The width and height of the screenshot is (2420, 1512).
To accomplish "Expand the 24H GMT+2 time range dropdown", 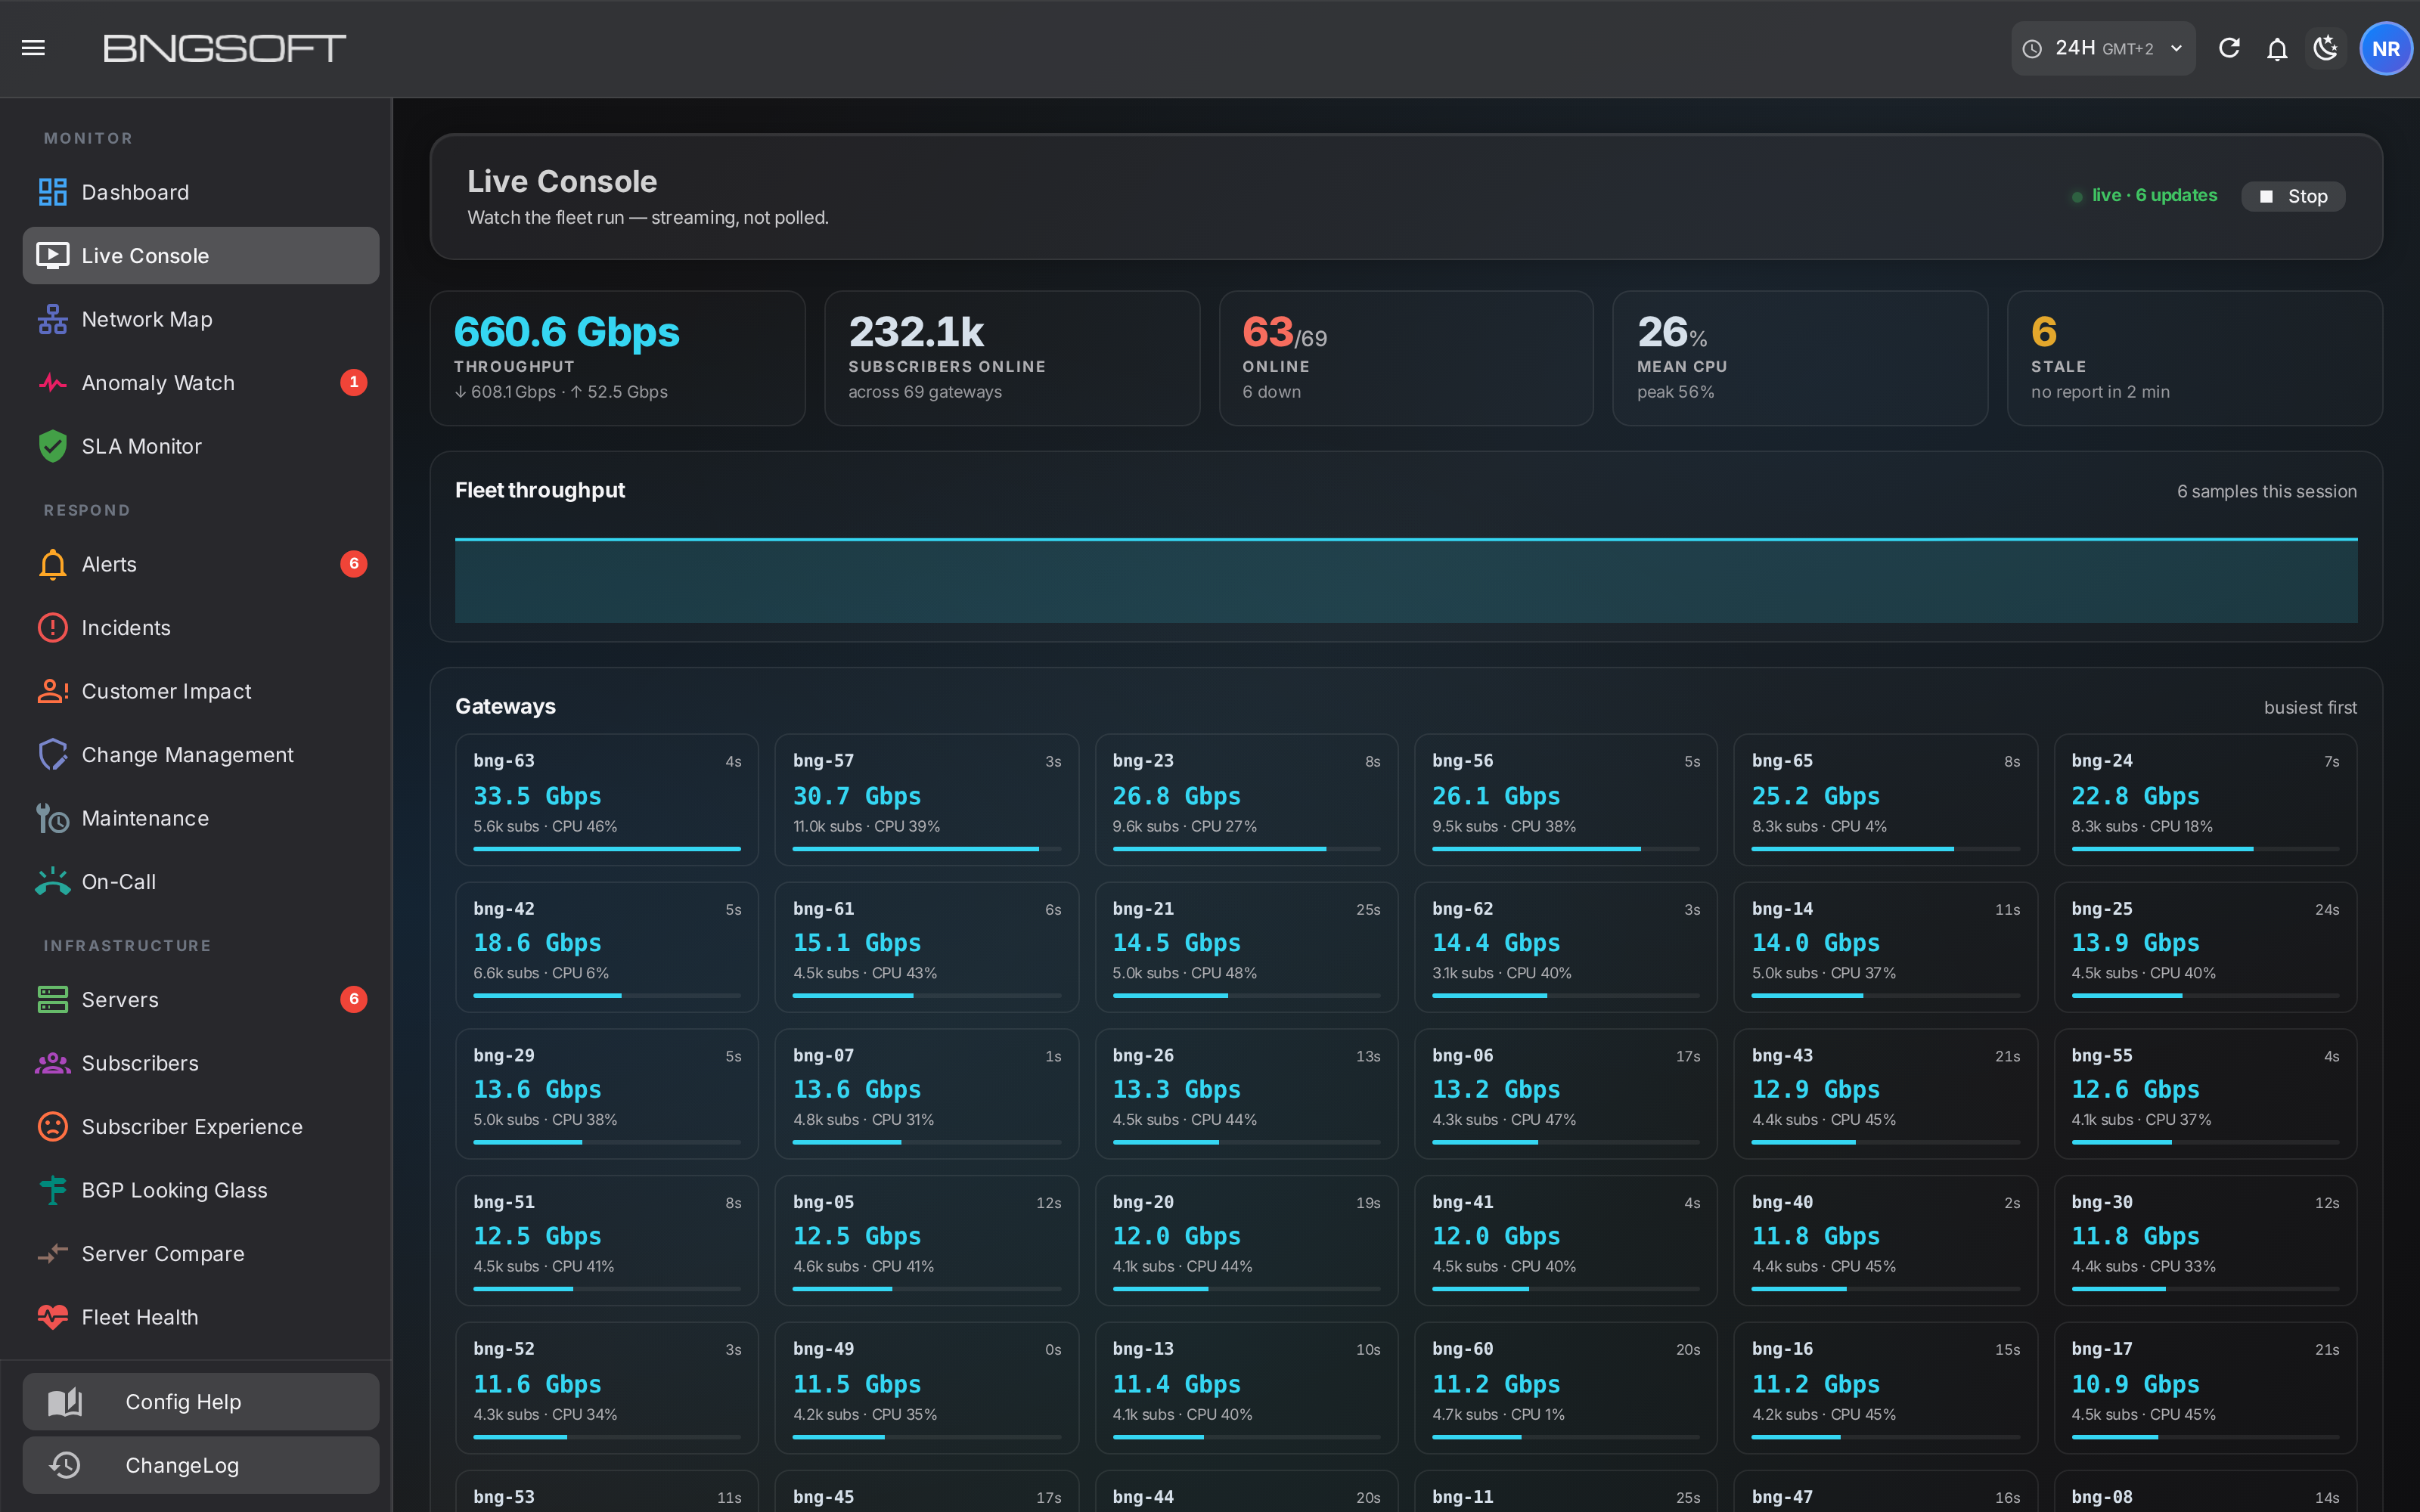I will [2103, 48].
